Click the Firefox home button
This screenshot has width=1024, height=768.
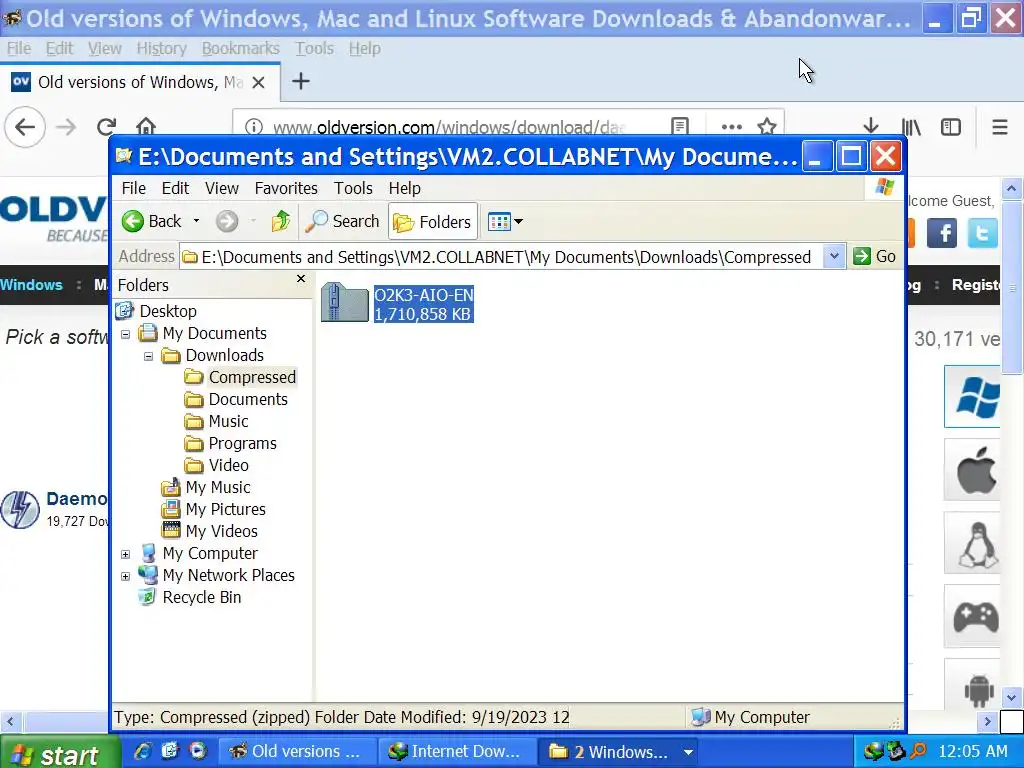click(146, 127)
